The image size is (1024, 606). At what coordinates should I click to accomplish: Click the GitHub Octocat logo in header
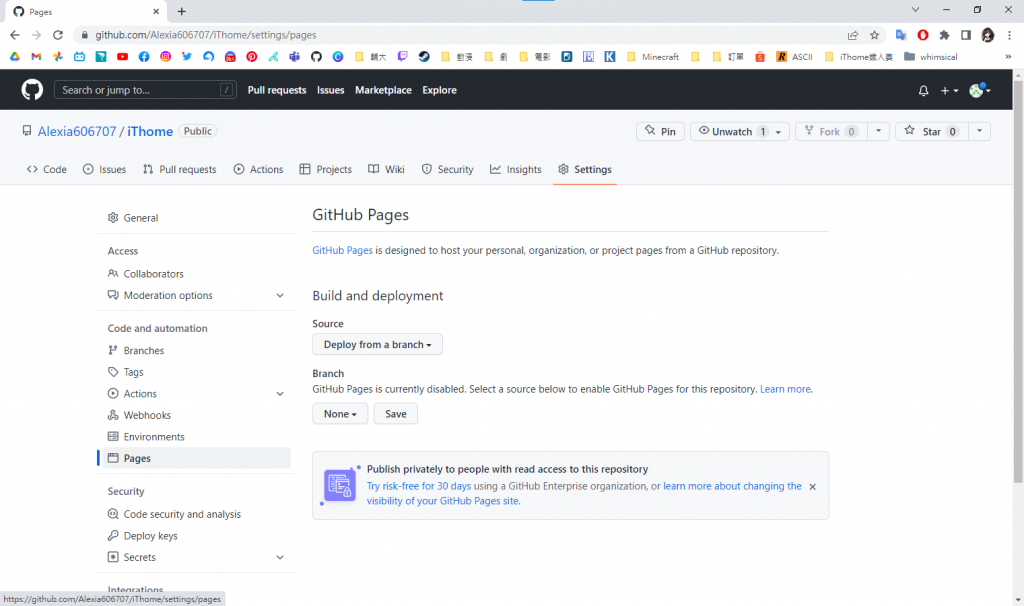pyautogui.click(x=32, y=89)
